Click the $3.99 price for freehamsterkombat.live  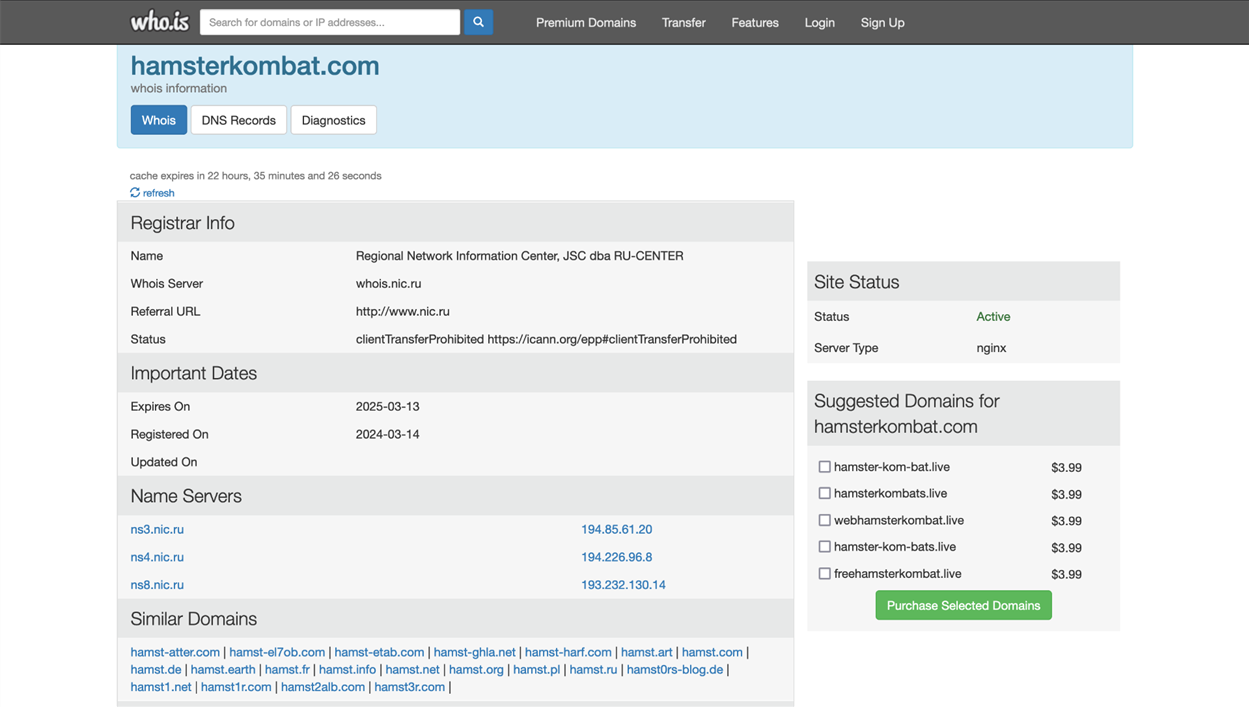point(1066,575)
